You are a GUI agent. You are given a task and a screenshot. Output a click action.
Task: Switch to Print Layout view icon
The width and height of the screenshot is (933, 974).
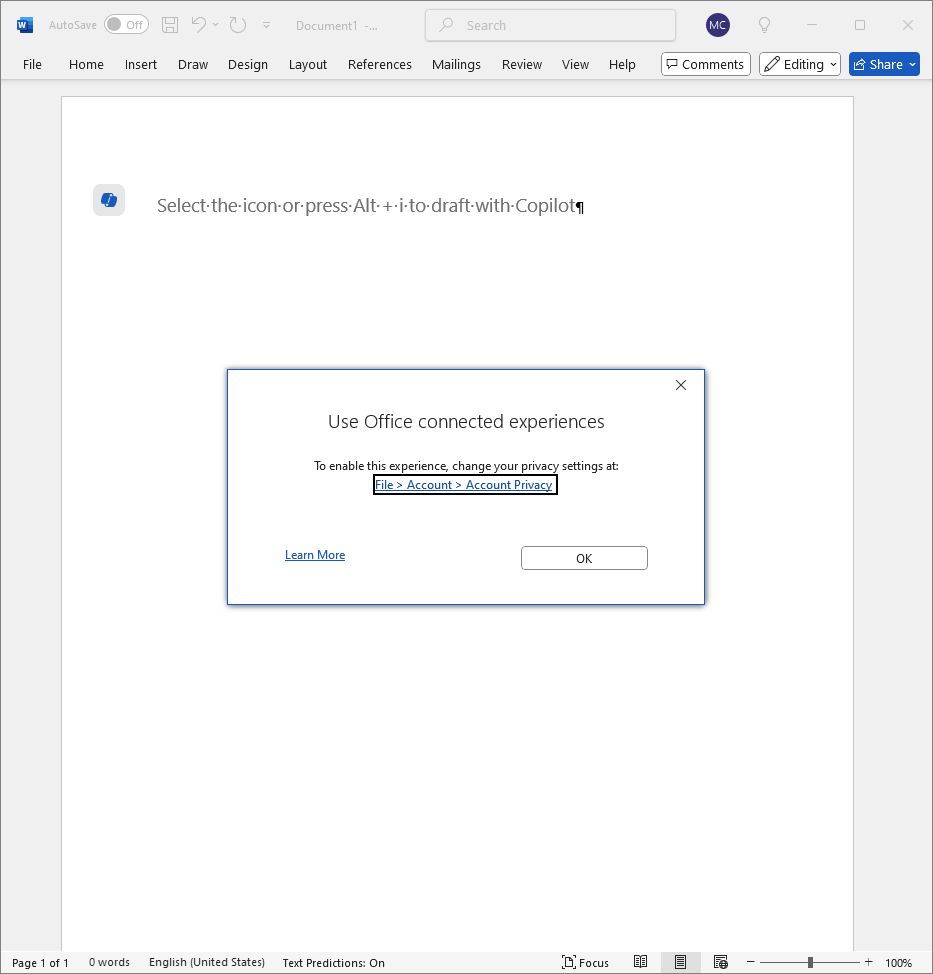(x=681, y=962)
